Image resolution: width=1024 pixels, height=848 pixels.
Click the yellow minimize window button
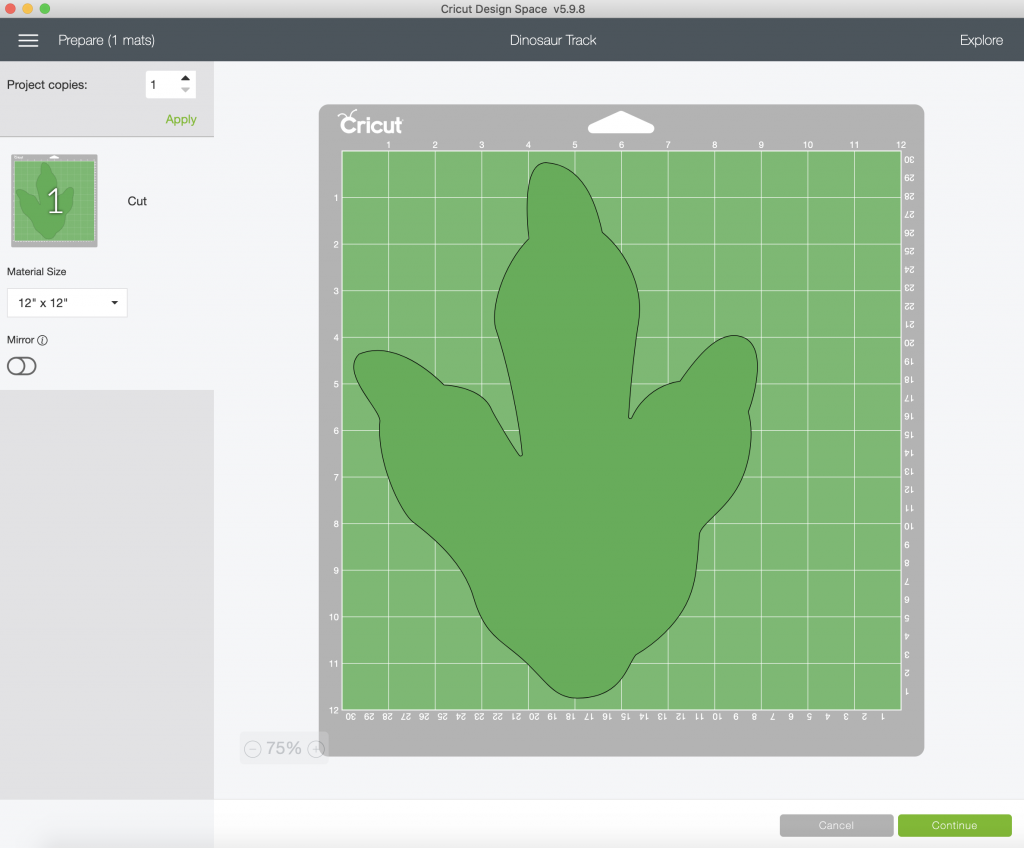27,8
